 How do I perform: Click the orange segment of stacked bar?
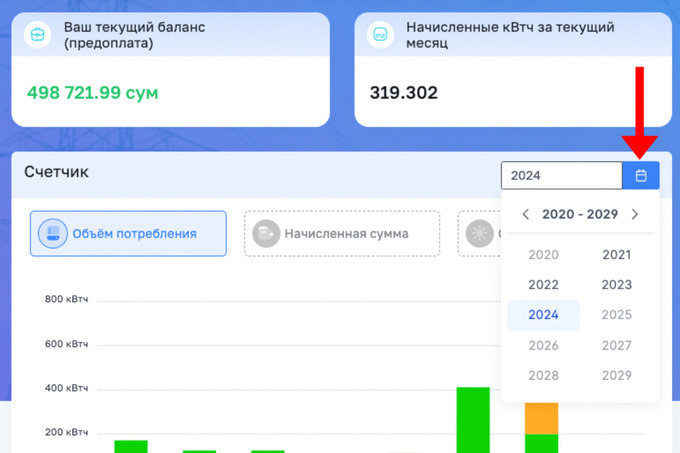[x=541, y=418]
